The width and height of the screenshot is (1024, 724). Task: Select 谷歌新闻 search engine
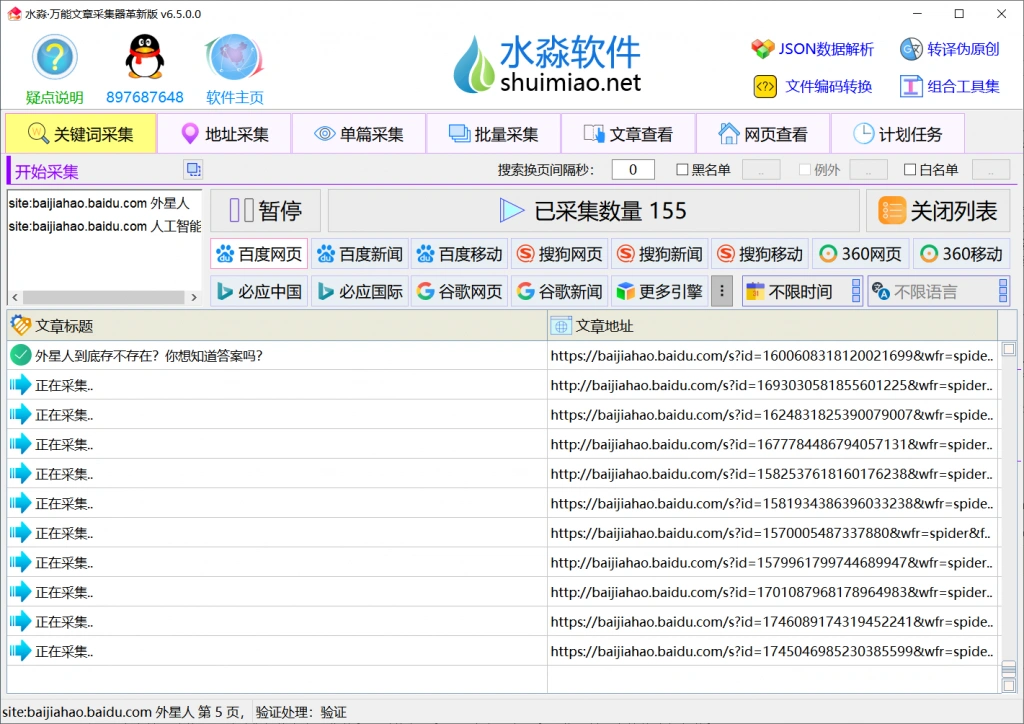(x=560, y=291)
